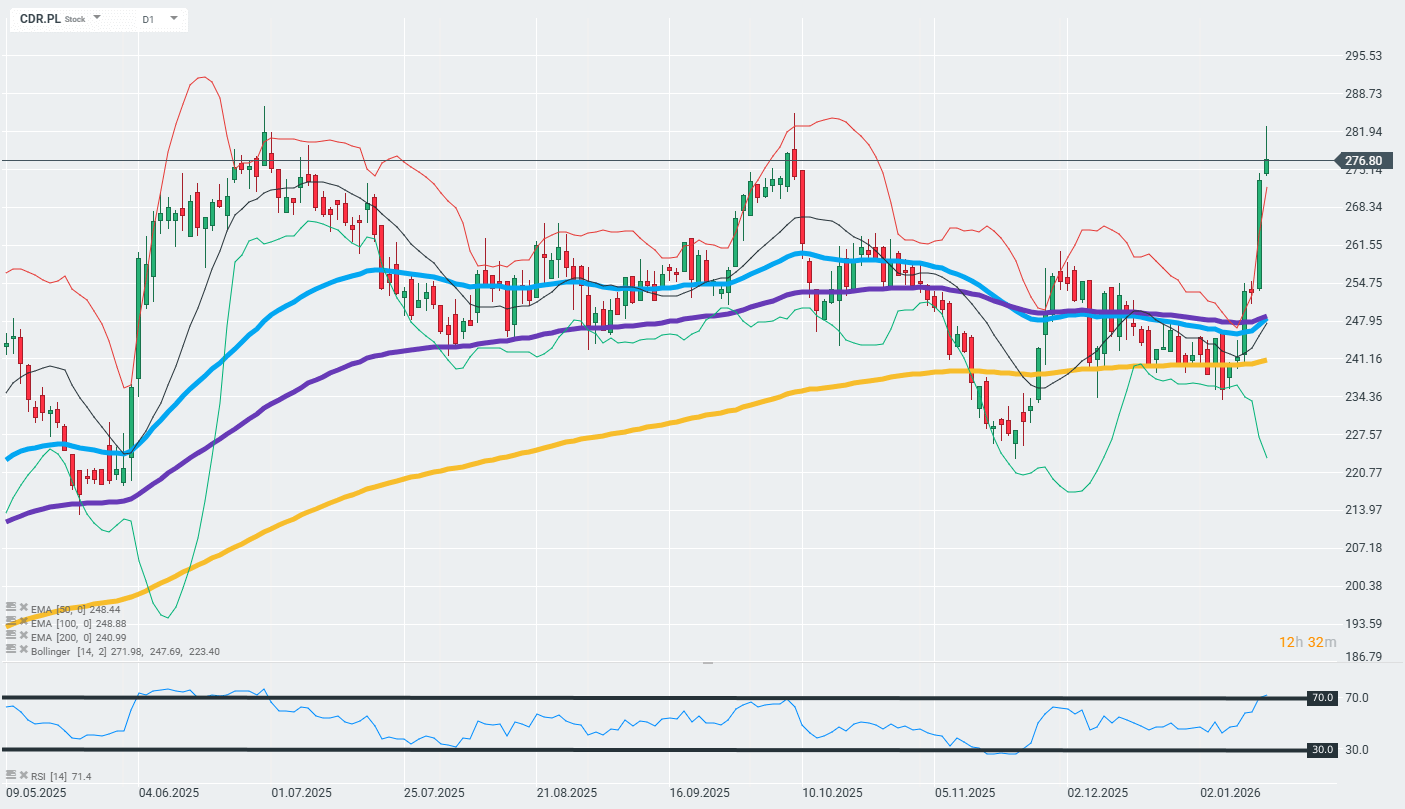Click the 227.57 price axis label
The height and width of the screenshot is (809, 1405).
[x=1364, y=435]
